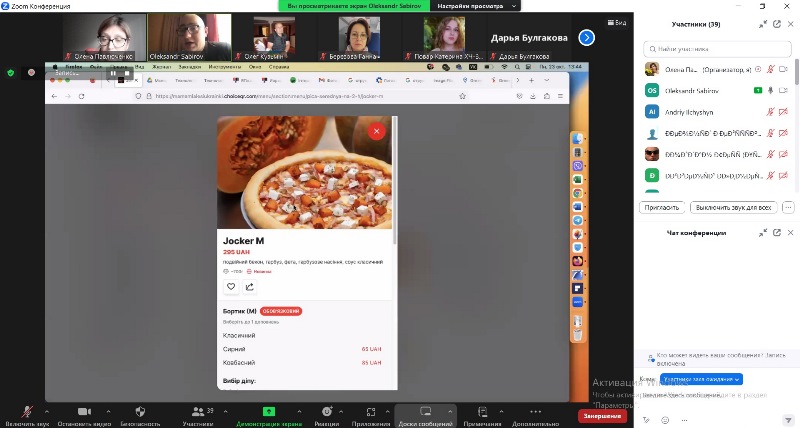Screen dimensions: 800x428
Task: Open More options ellipsis in toolbar
Action: (535, 415)
